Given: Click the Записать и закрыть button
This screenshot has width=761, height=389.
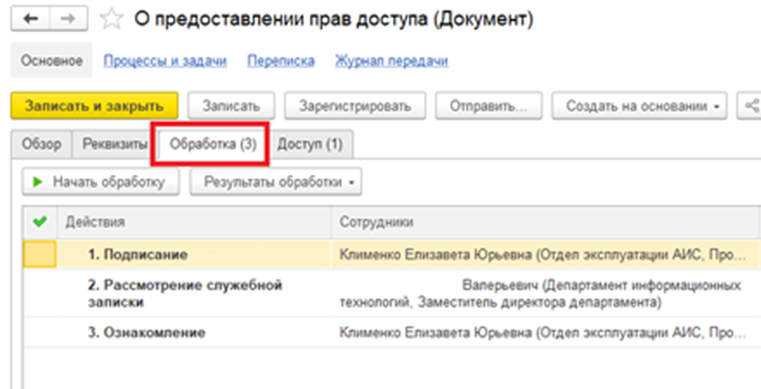Looking at the screenshot, I should pyautogui.click(x=94, y=106).
